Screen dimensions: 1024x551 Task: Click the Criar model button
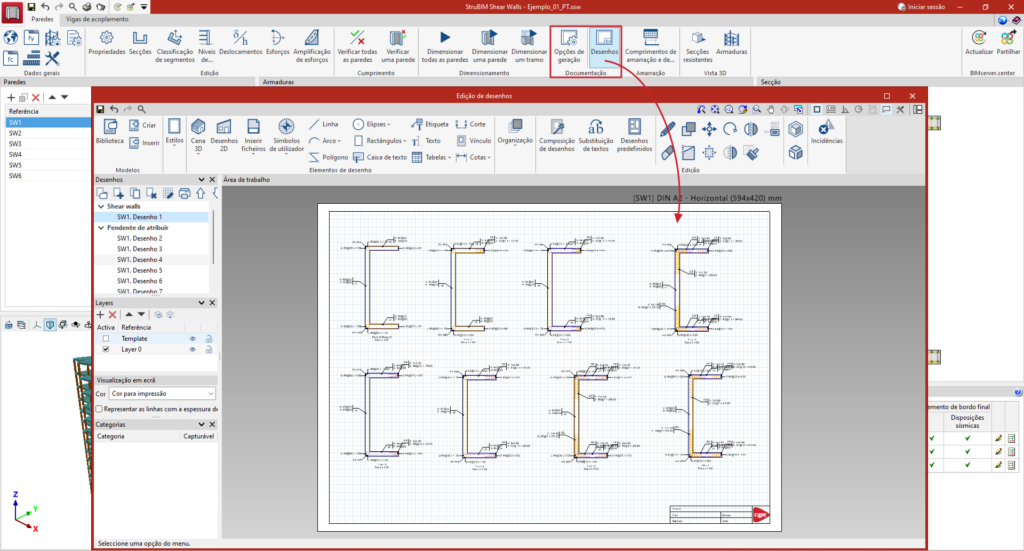tap(143, 125)
